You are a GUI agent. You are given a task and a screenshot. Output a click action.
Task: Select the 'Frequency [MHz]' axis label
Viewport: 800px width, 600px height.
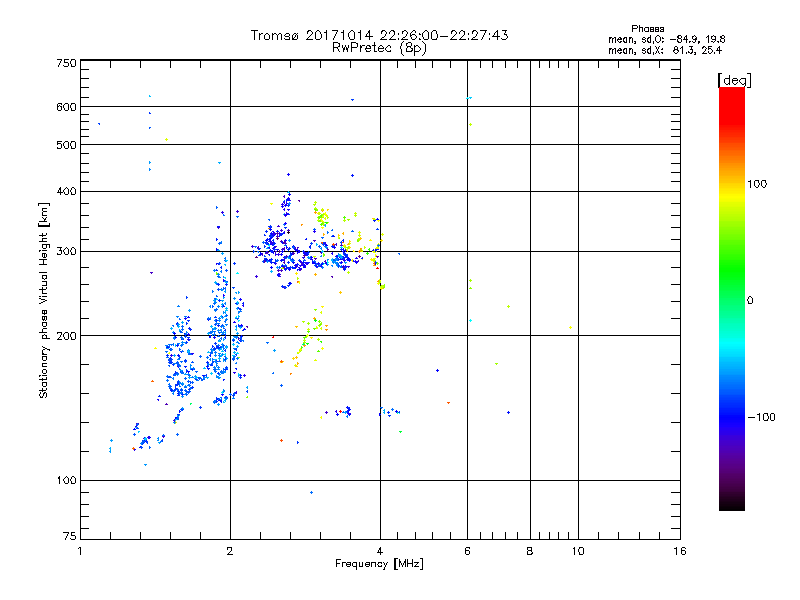tap(379, 564)
